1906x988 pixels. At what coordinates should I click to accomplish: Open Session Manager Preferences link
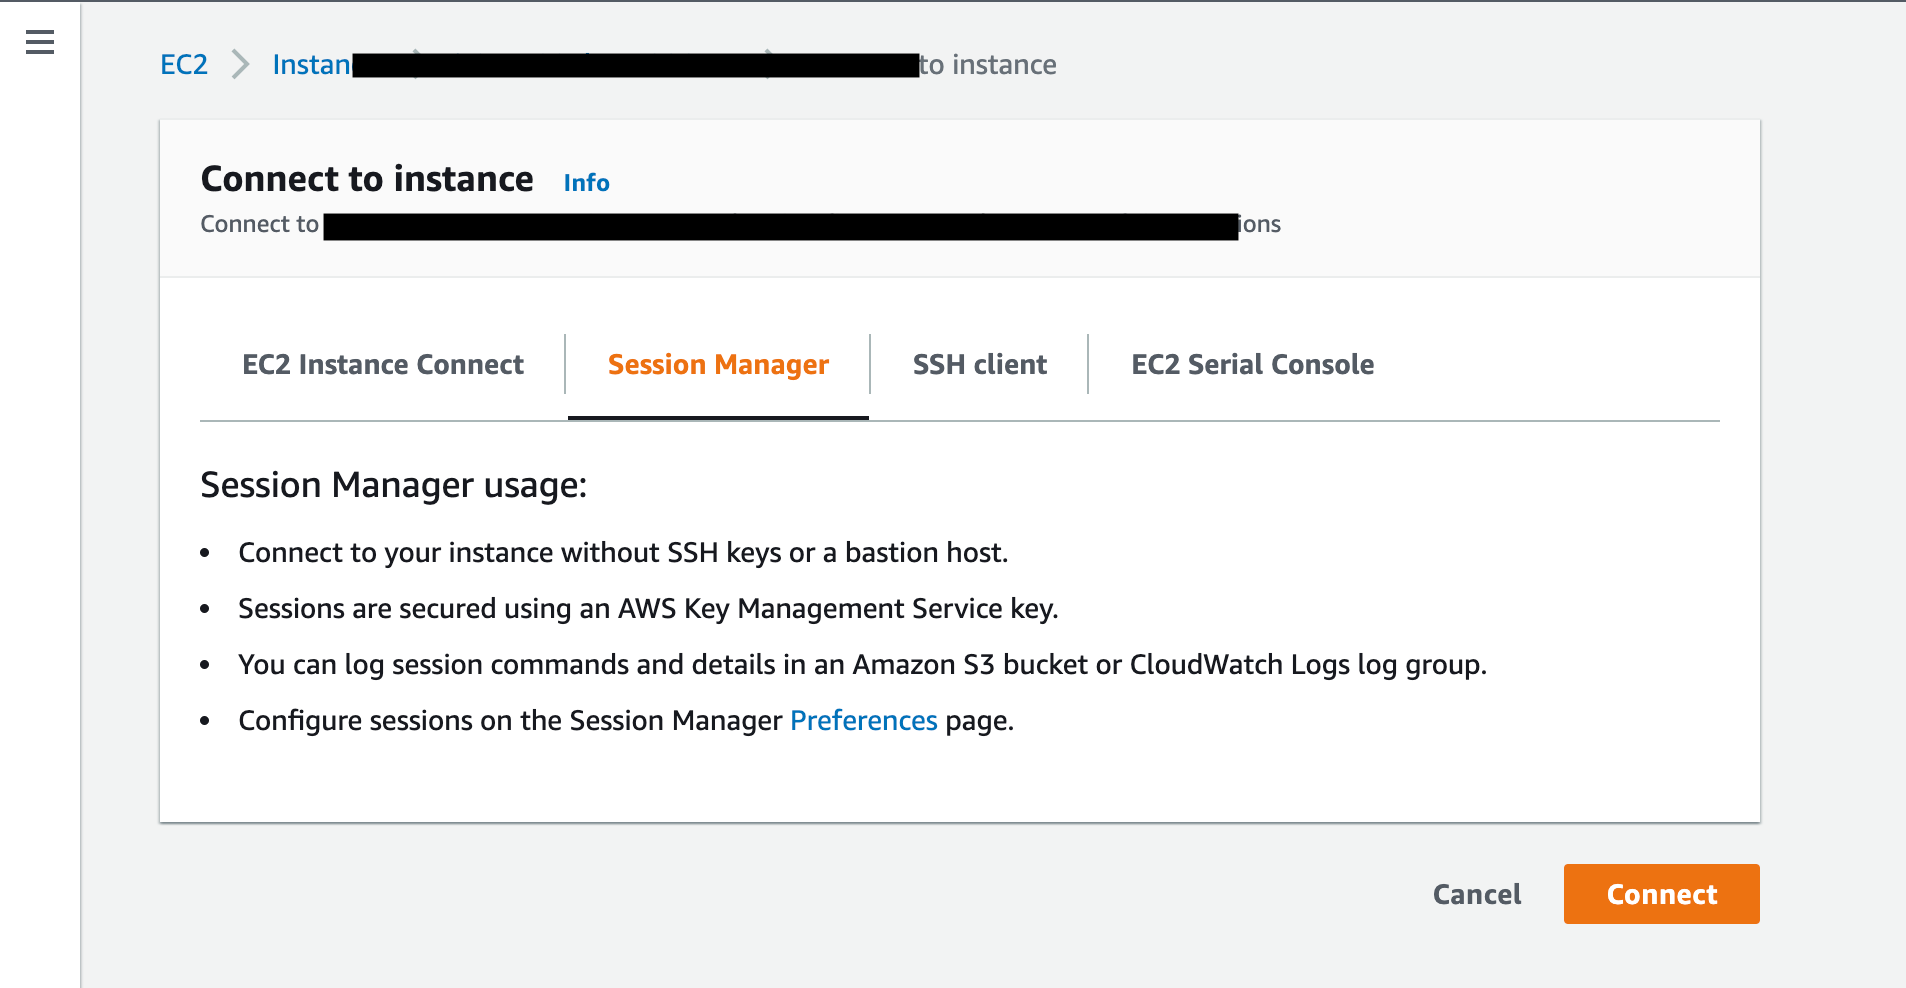point(864,721)
